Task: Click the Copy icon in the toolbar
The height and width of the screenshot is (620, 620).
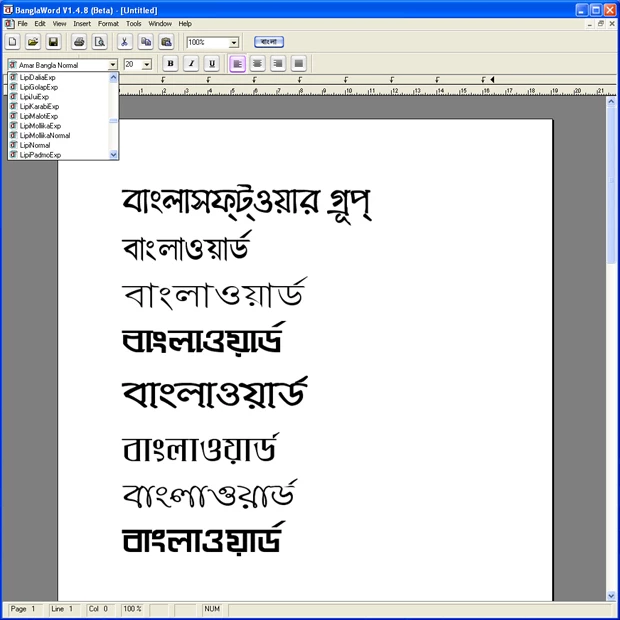Action: (x=146, y=42)
